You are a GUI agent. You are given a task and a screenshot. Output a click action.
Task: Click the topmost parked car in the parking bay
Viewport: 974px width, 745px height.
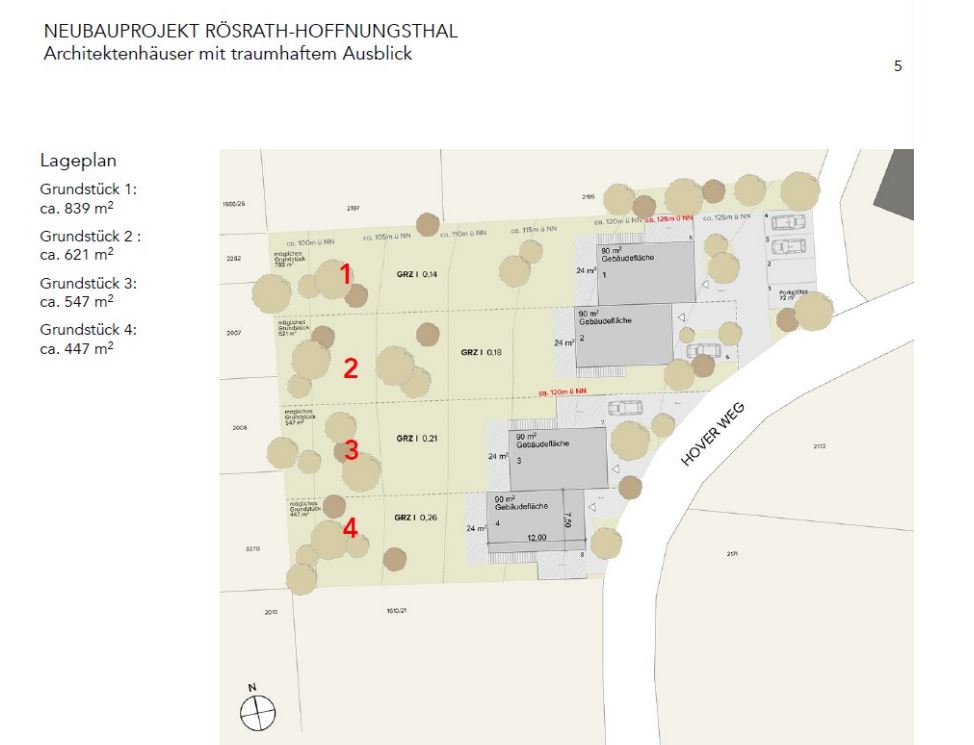pyautogui.click(x=788, y=223)
